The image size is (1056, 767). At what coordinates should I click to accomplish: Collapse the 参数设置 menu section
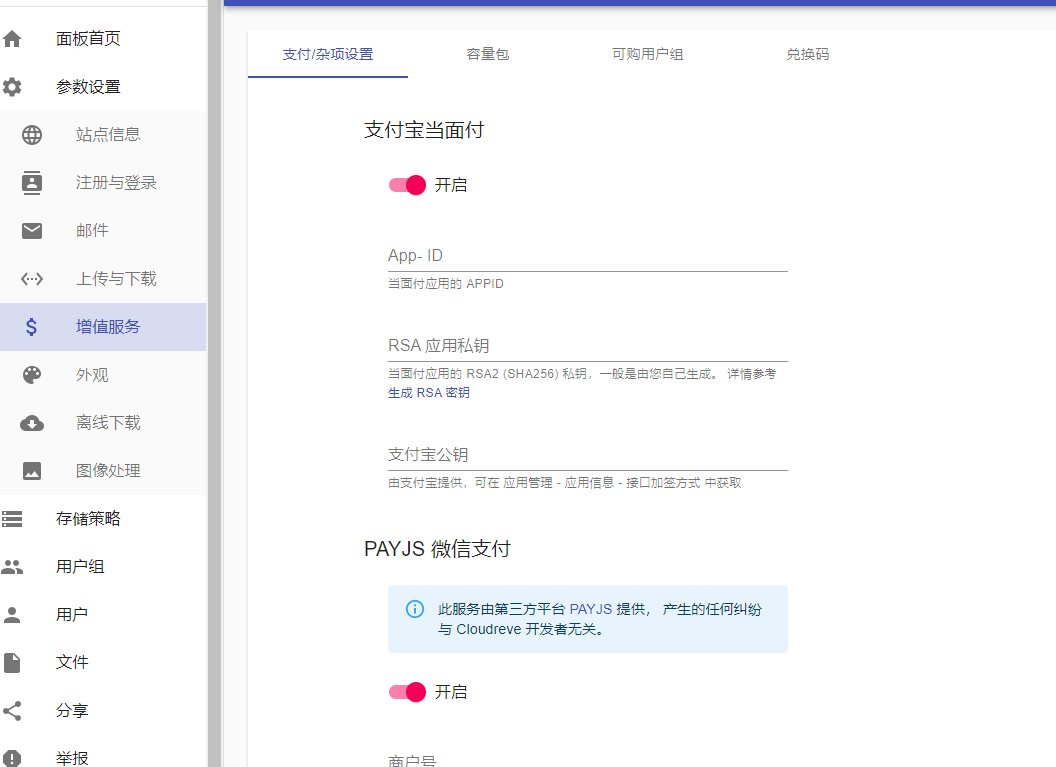[103, 87]
